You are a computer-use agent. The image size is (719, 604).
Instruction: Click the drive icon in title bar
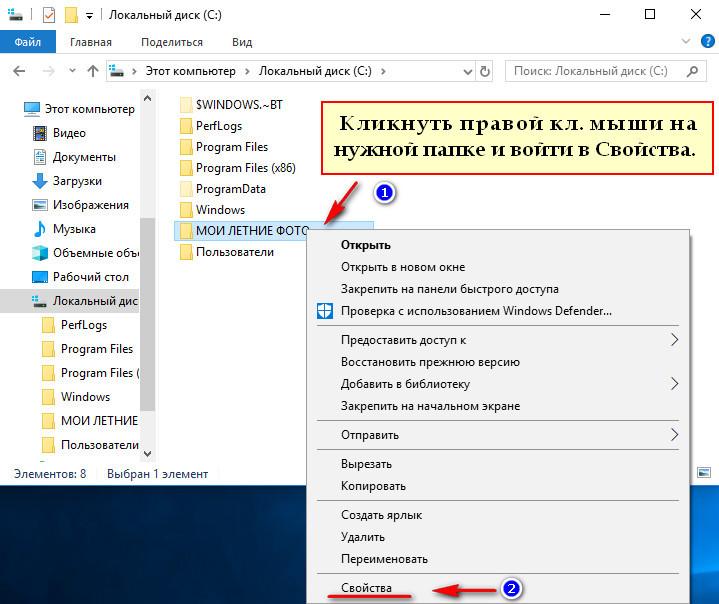pos(15,15)
